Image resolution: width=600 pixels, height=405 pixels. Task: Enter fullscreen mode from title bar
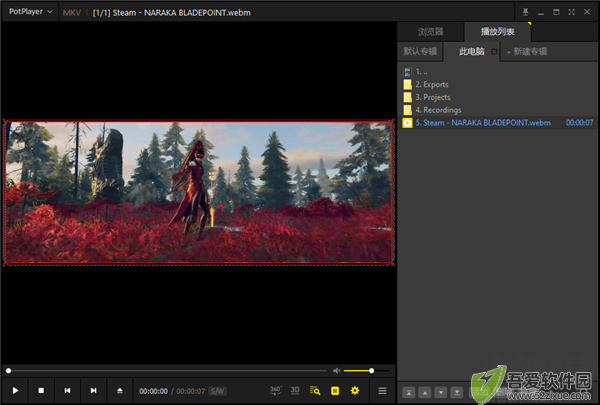tap(571, 12)
